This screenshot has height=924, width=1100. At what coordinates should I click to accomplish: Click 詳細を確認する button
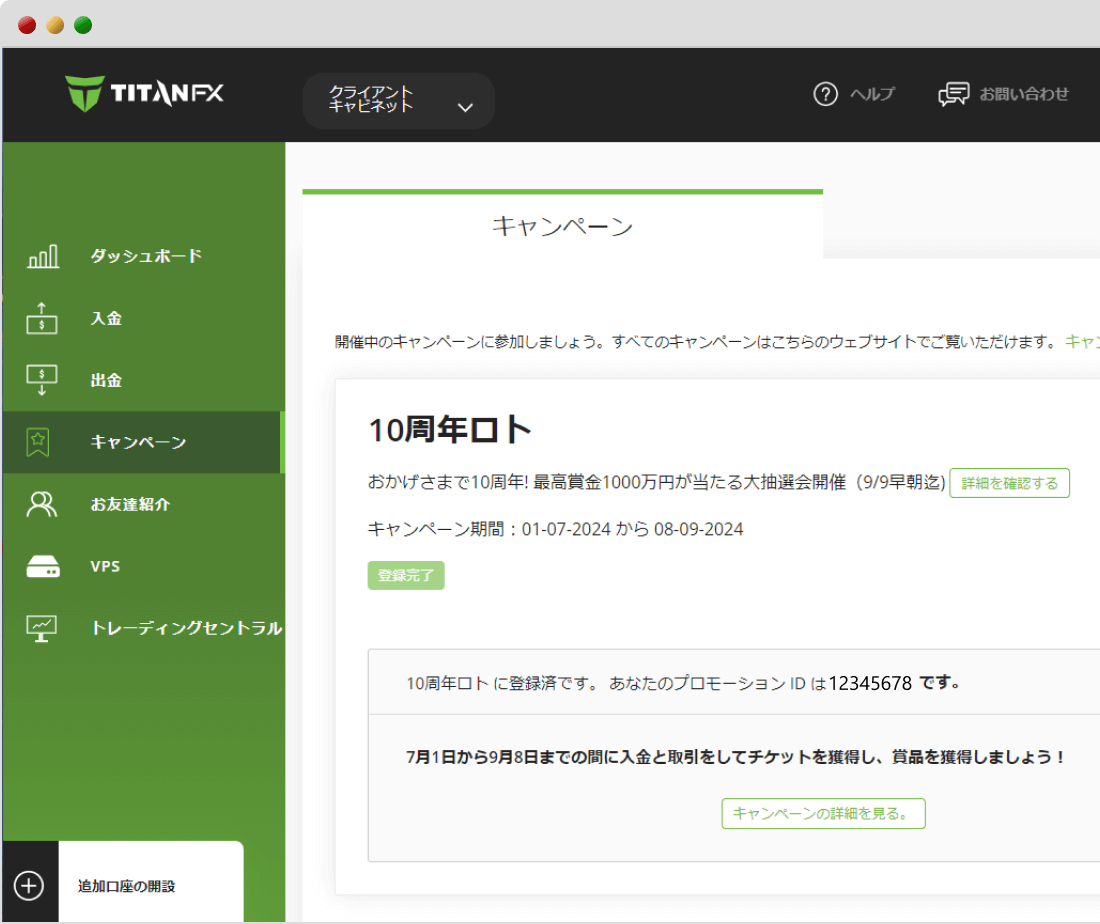click(1010, 483)
